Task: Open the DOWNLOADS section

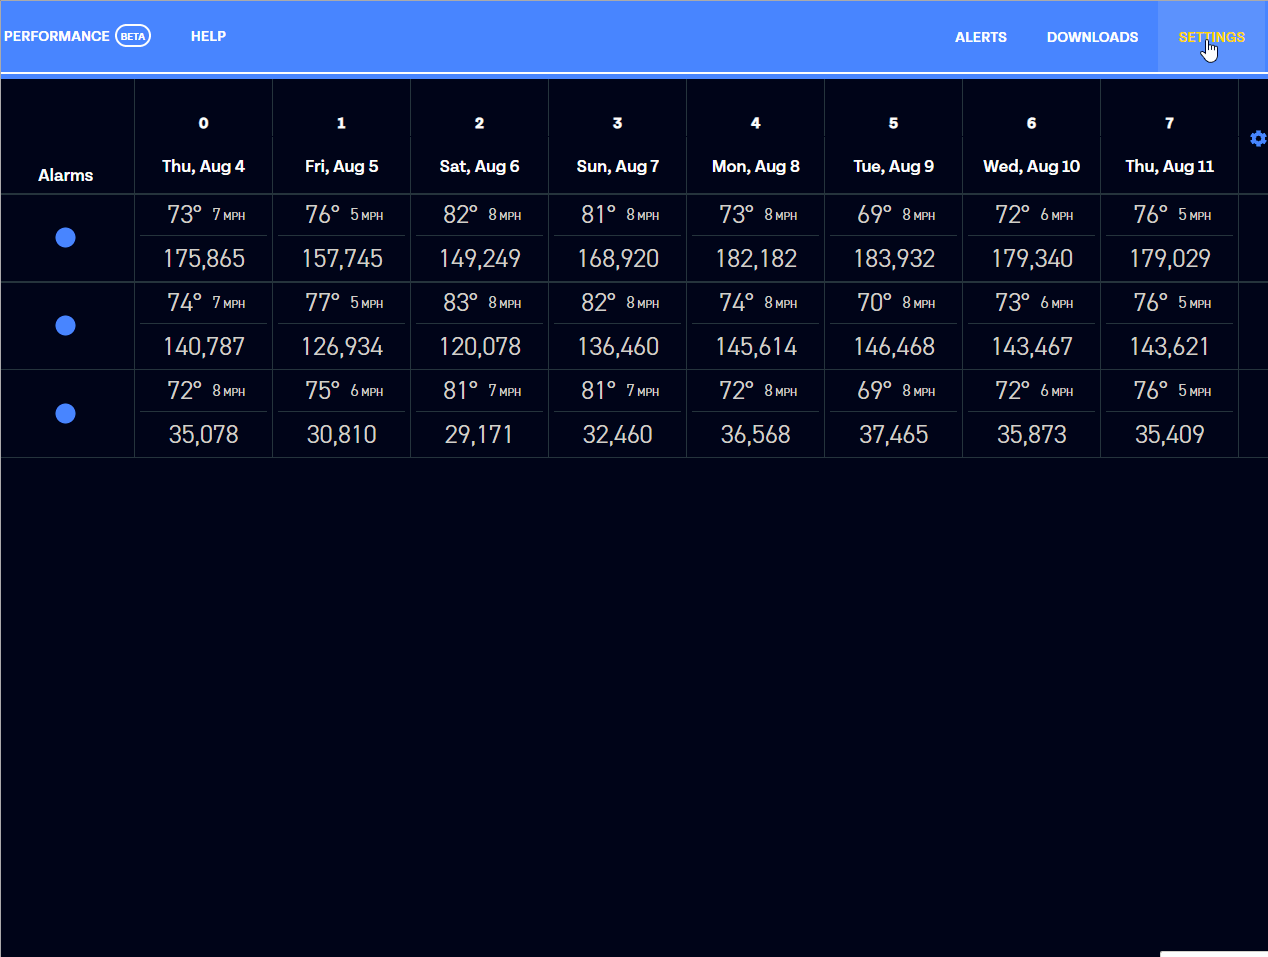Action: tap(1092, 37)
